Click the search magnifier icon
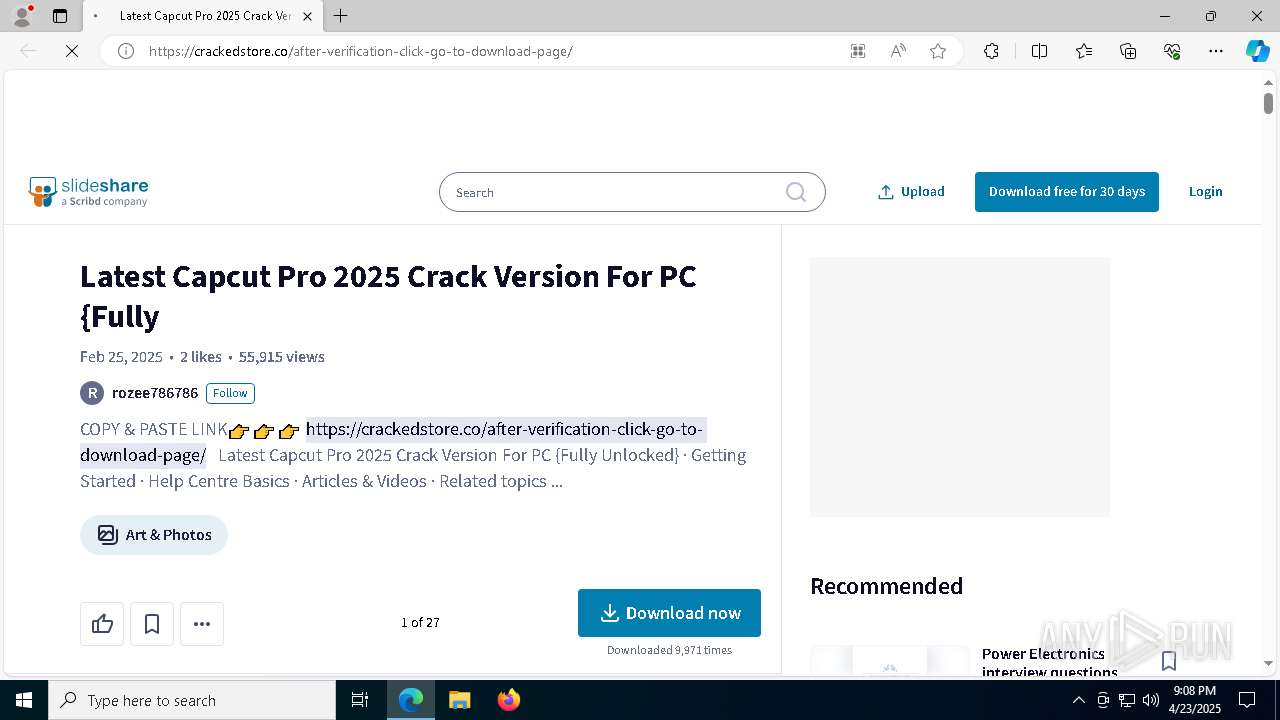The image size is (1280, 720). (796, 192)
